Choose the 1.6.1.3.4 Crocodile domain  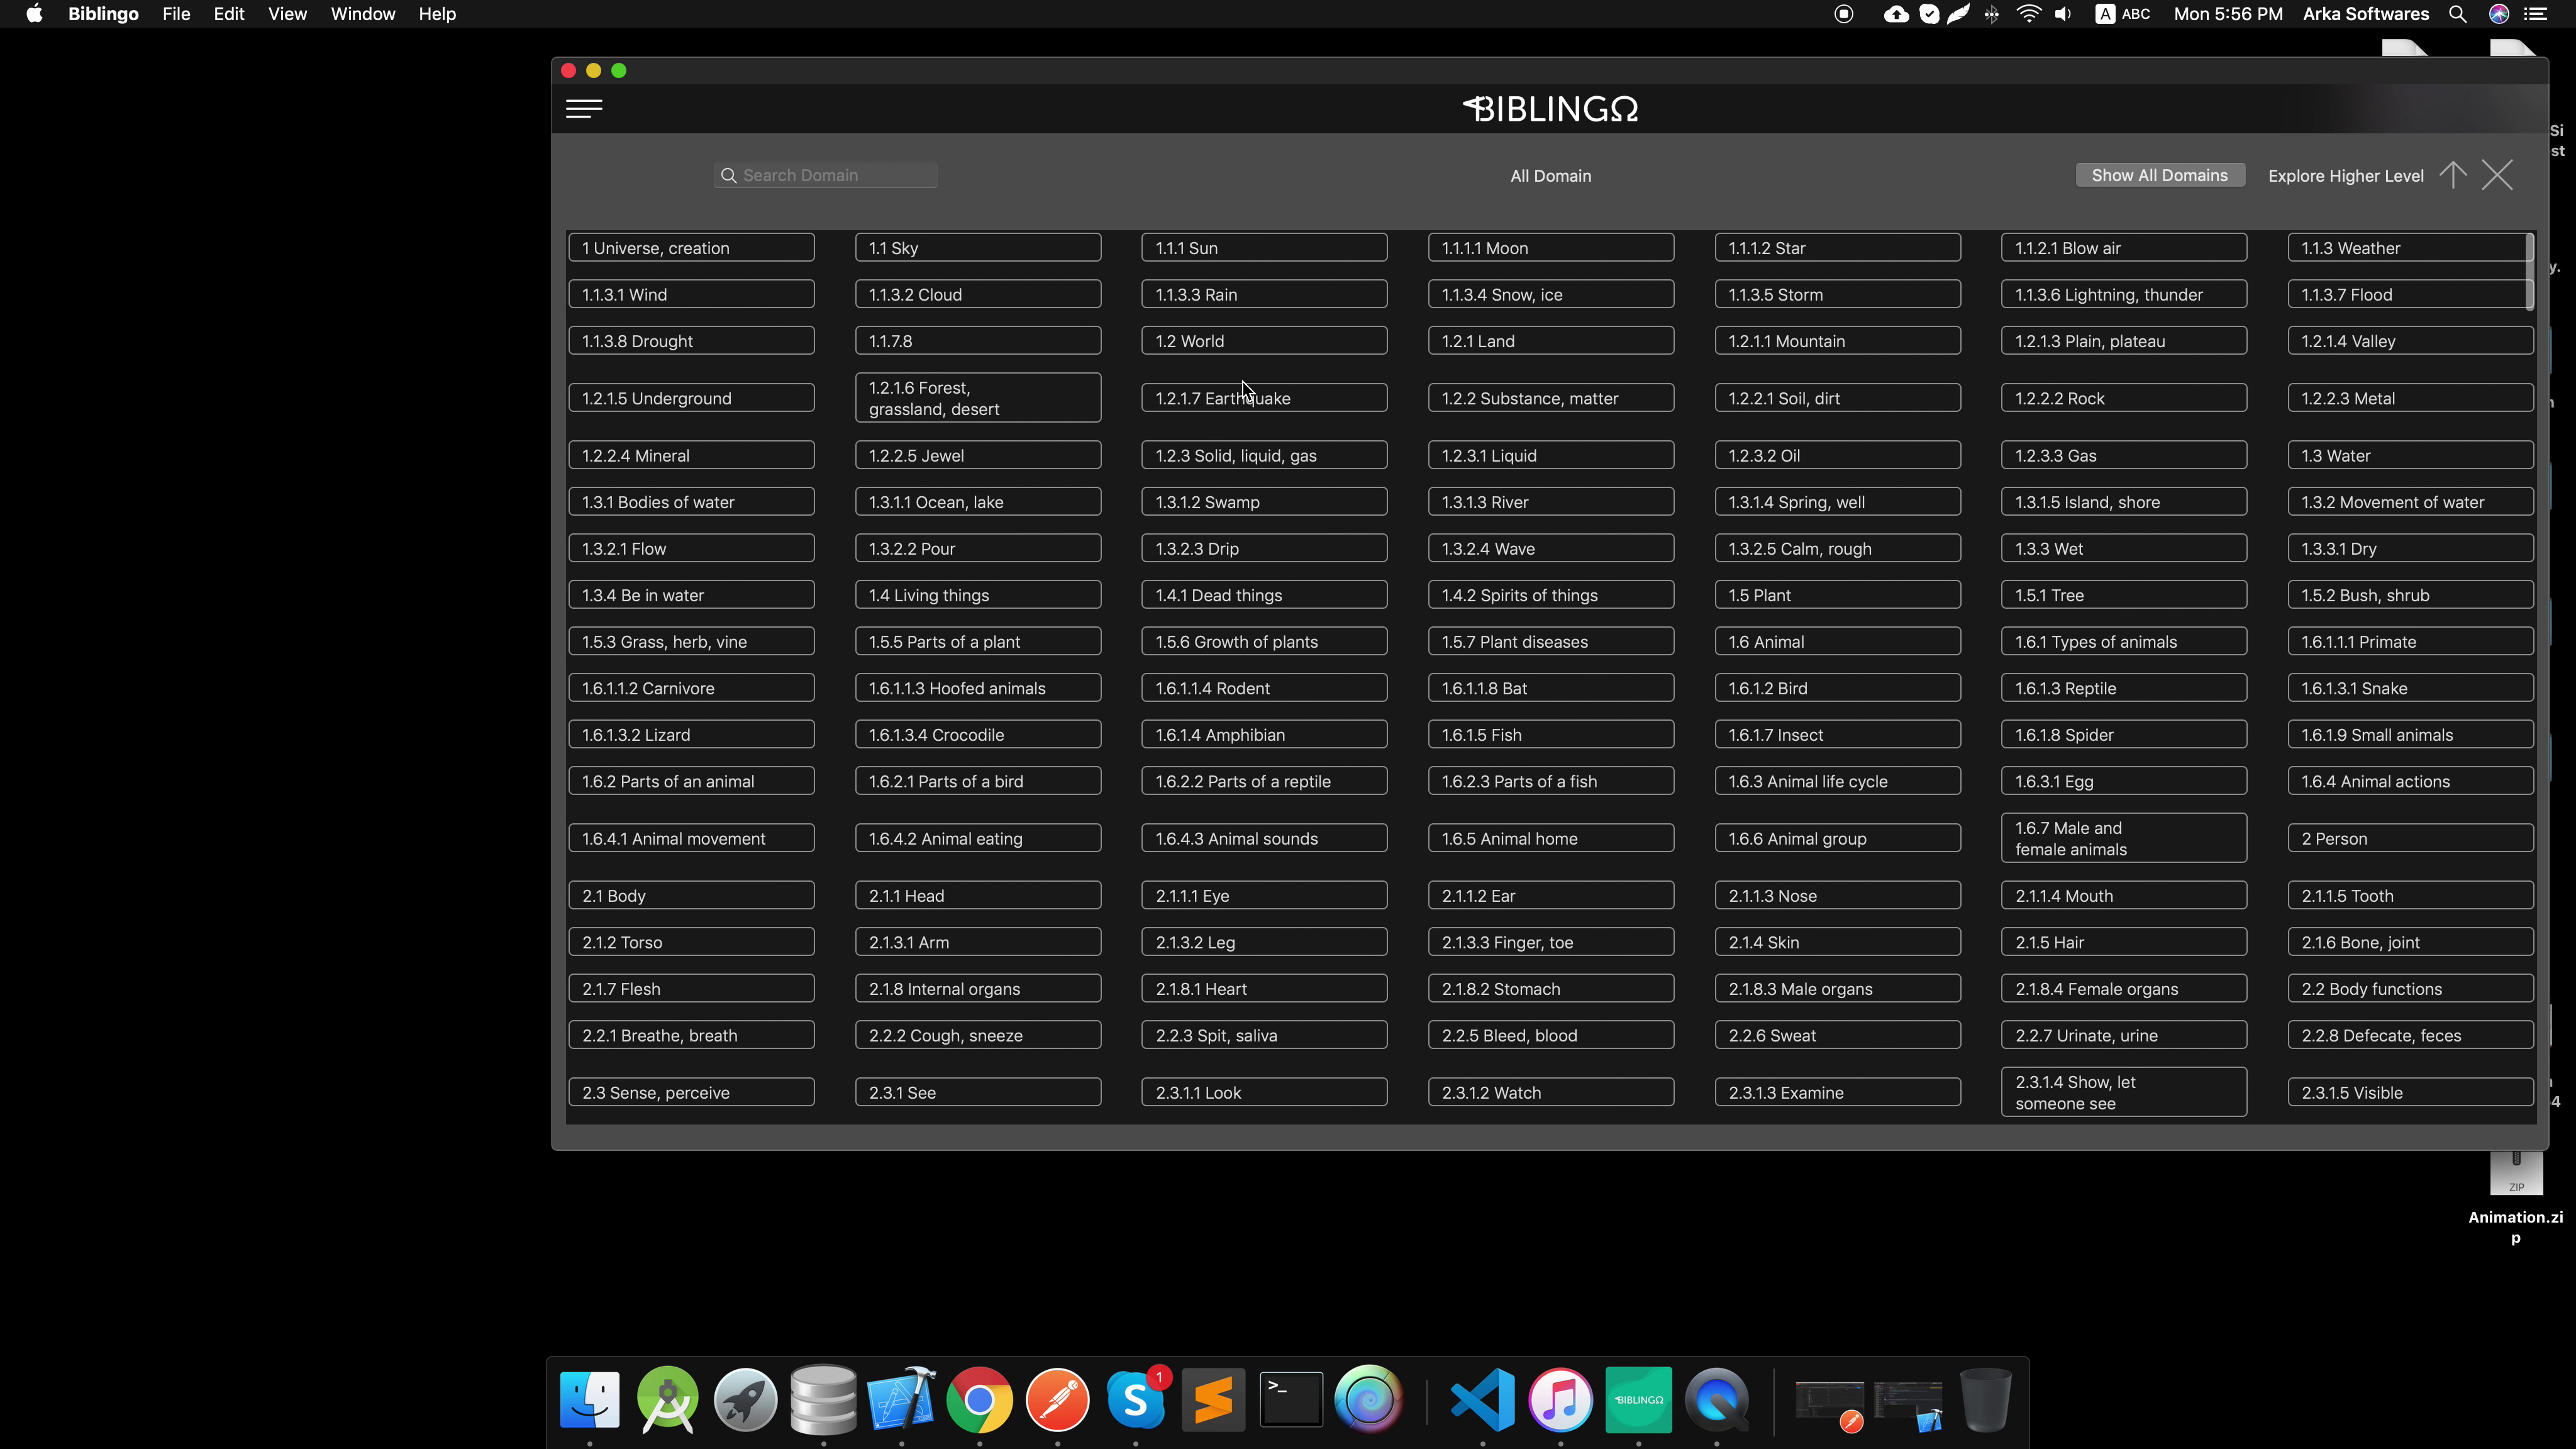tap(977, 735)
